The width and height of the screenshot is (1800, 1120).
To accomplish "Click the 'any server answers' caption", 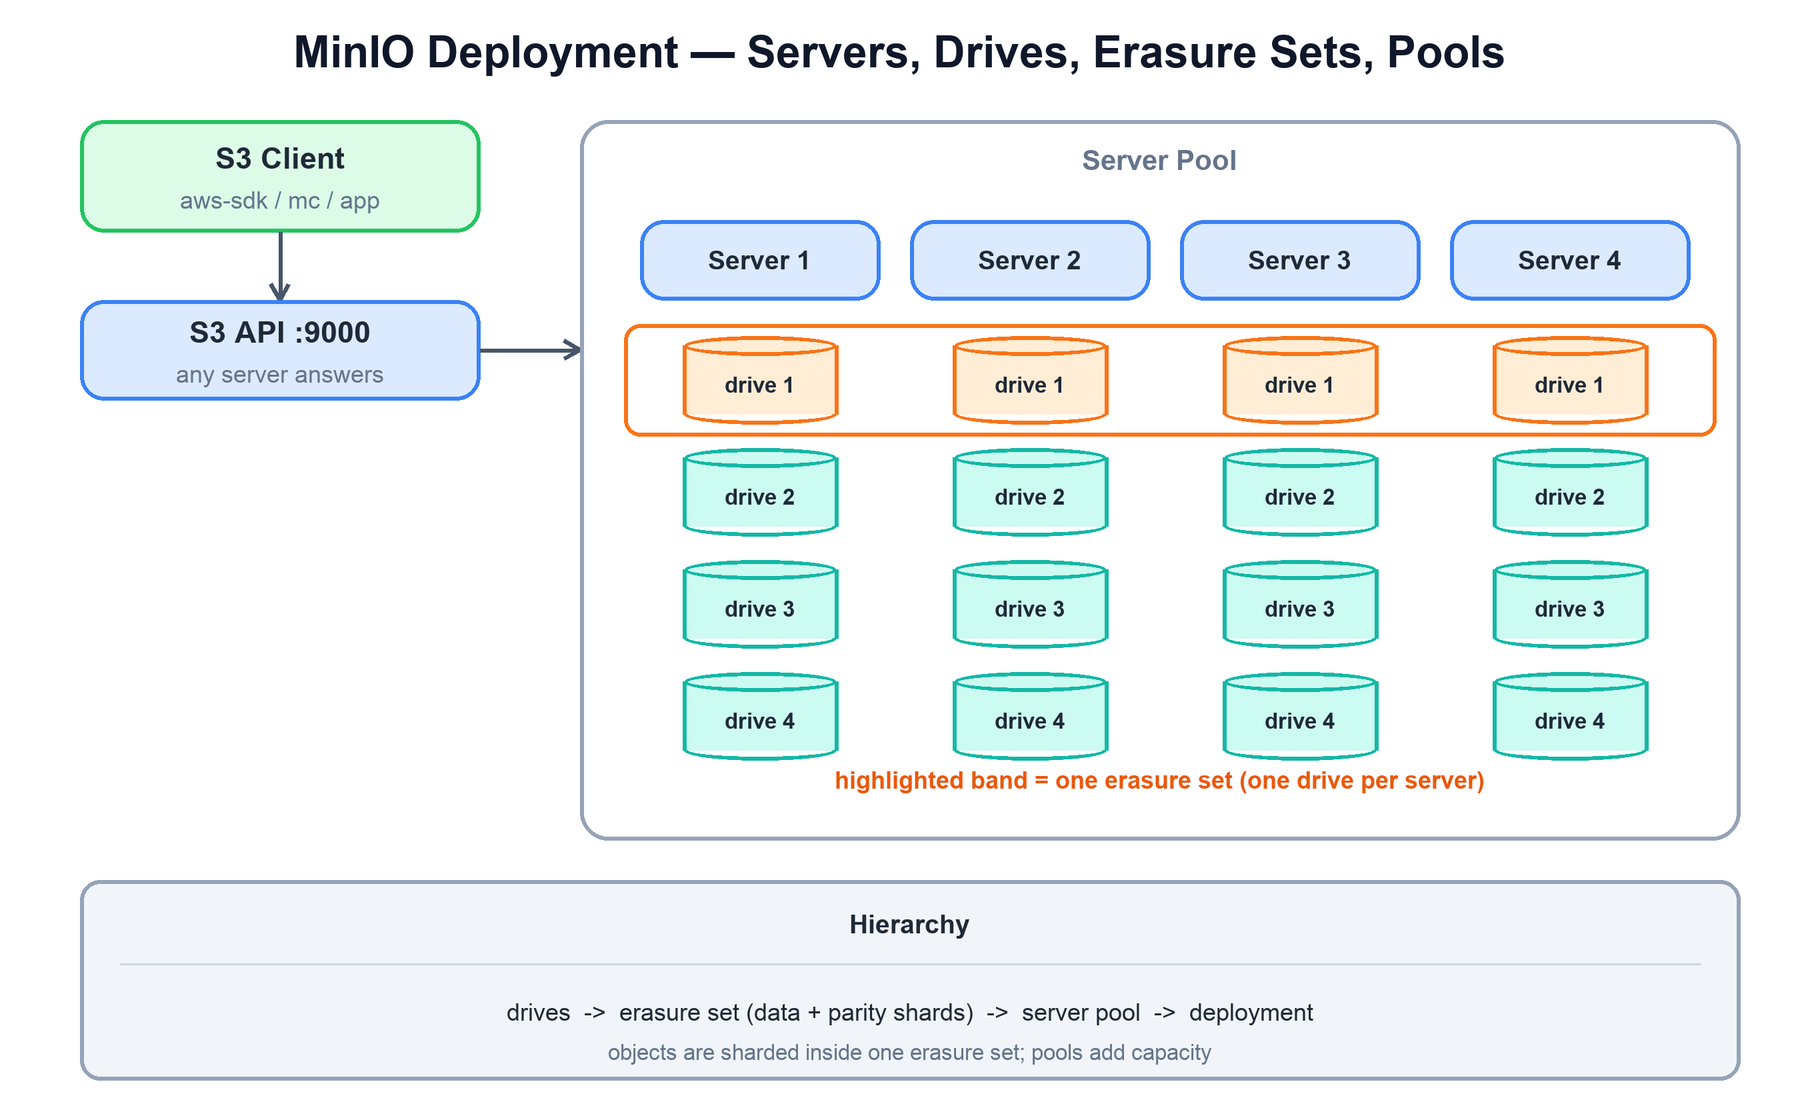I will [280, 375].
